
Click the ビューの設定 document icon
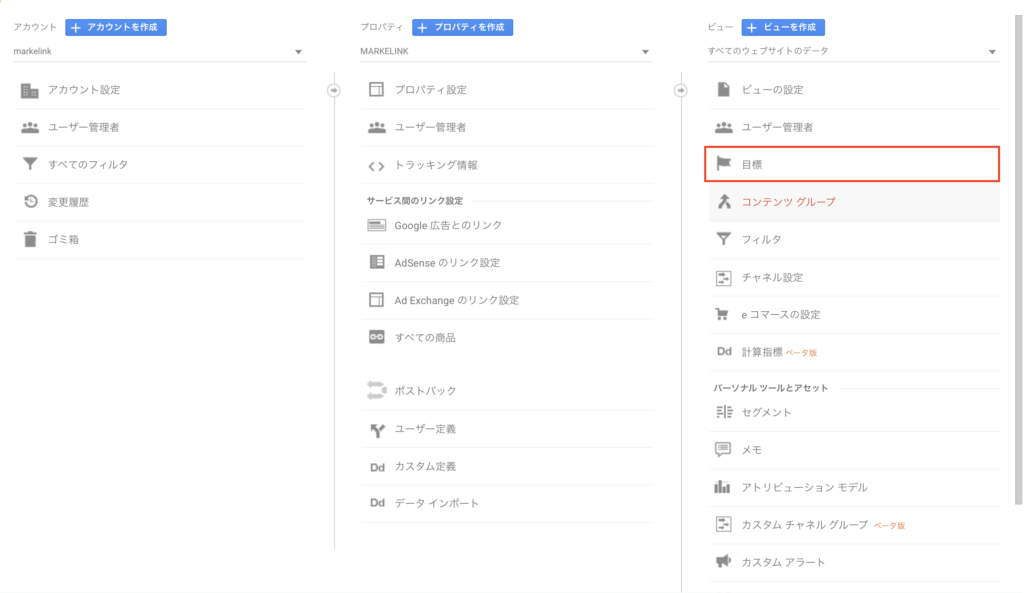(x=724, y=89)
